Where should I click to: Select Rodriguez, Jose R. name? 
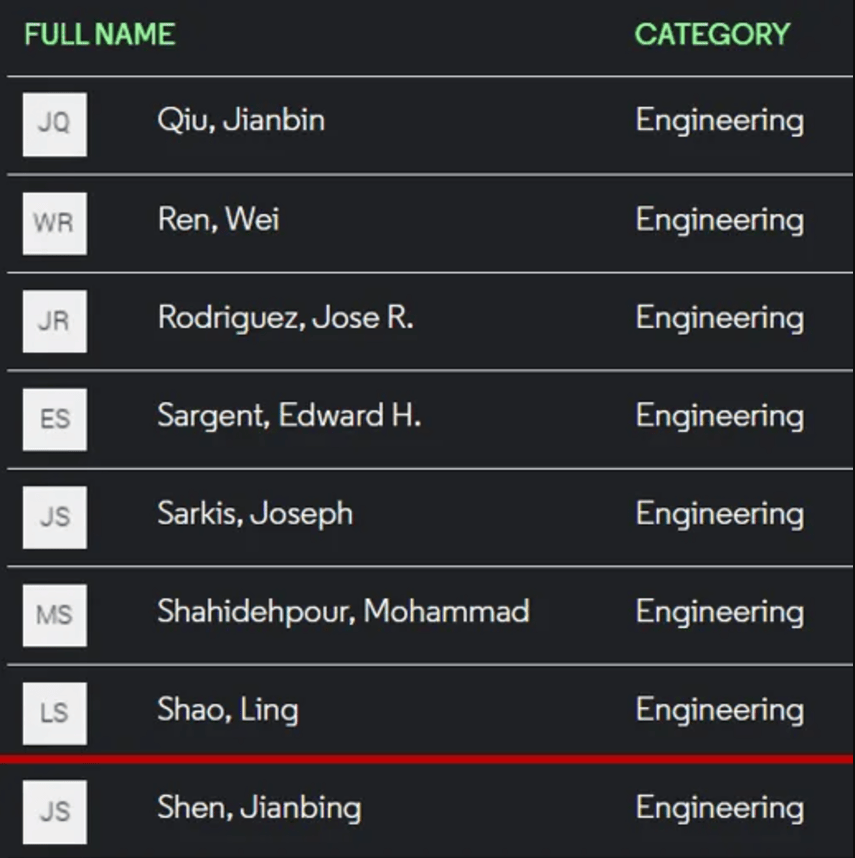click(x=285, y=317)
